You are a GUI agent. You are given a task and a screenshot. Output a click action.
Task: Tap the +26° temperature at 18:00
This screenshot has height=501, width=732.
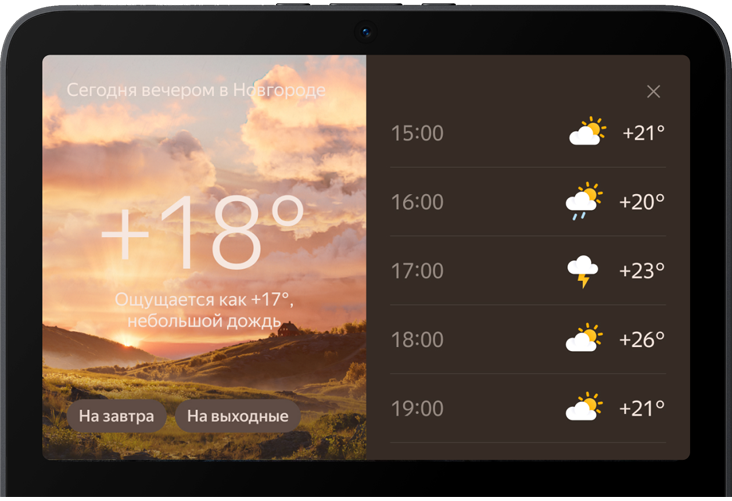coord(642,340)
